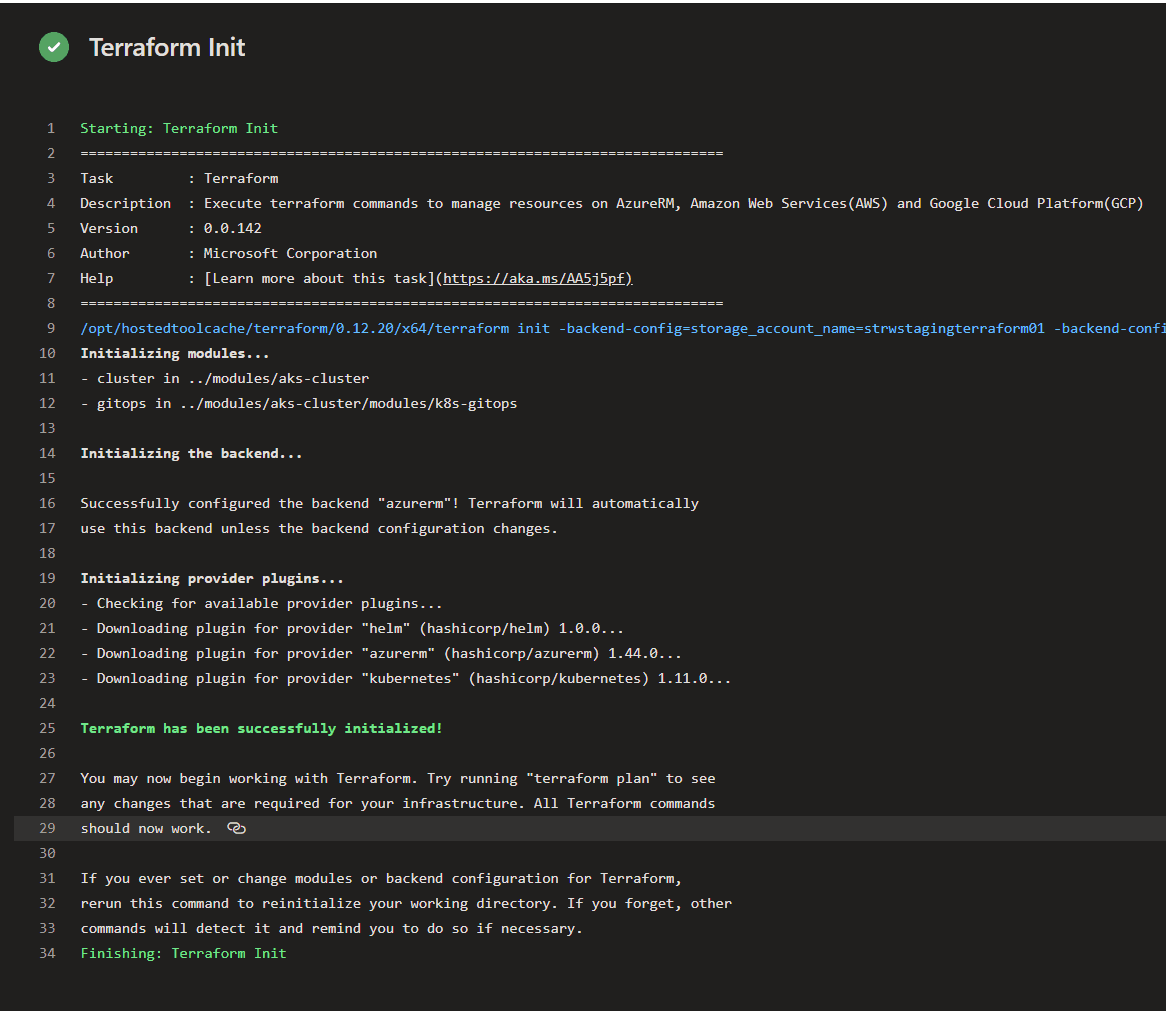Viewport: 1166px width, 1011px height.
Task: Select the Initializing provider plugins line
Action: point(211,578)
